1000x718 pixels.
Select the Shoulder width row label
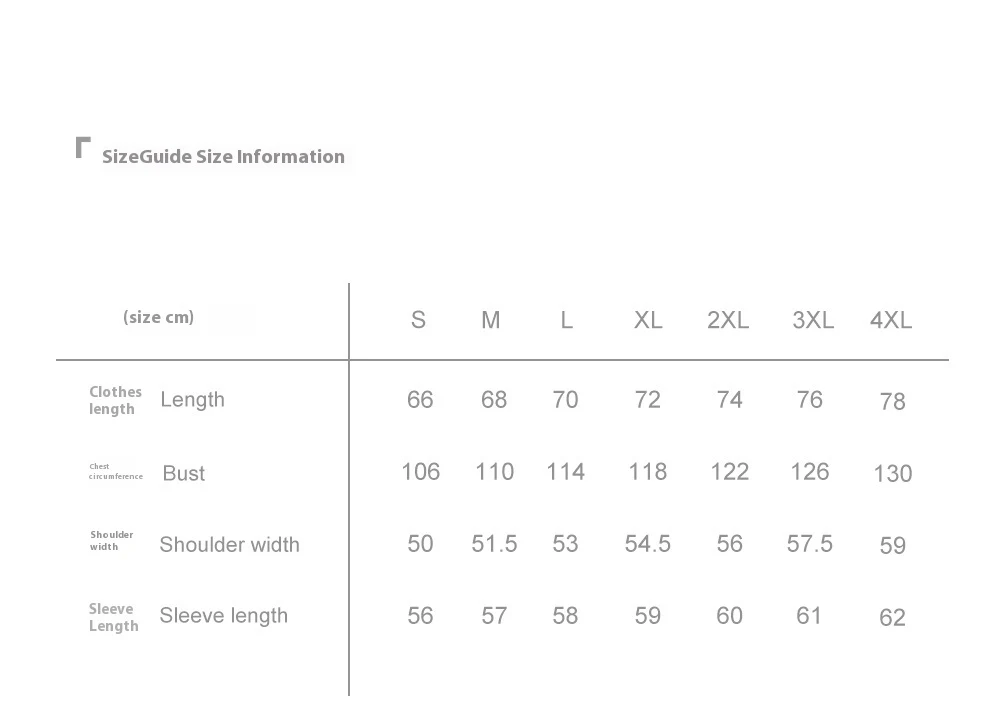click(x=230, y=545)
